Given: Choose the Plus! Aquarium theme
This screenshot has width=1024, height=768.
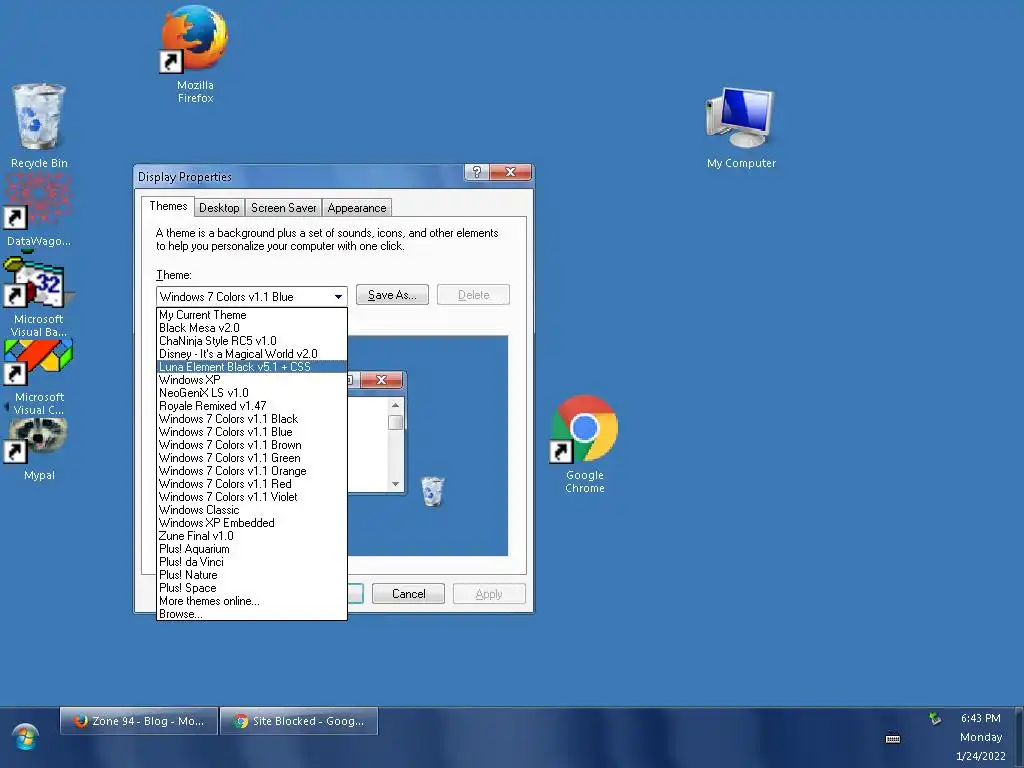Looking at the screenshot, I should pyautogui.click(x=251, y=549).
